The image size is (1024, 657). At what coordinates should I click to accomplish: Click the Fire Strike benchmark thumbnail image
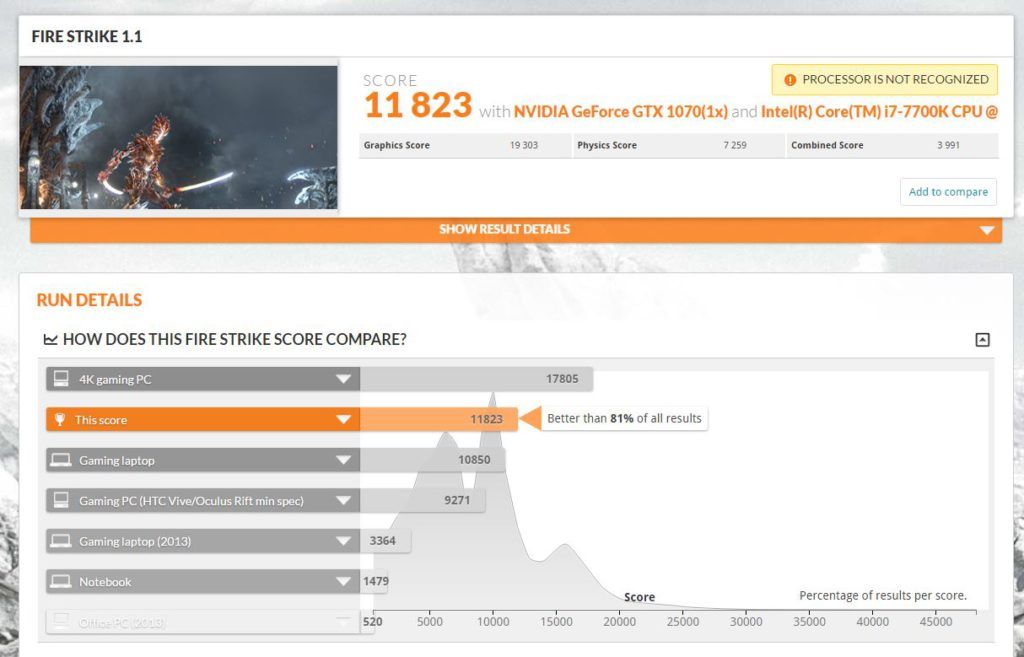point(179,137)
